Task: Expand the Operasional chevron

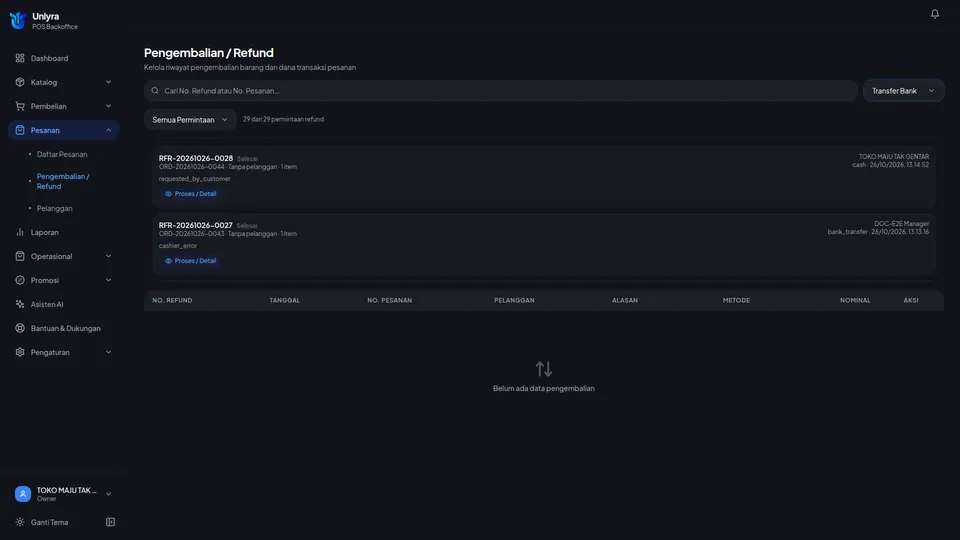Action: (108, 256)
